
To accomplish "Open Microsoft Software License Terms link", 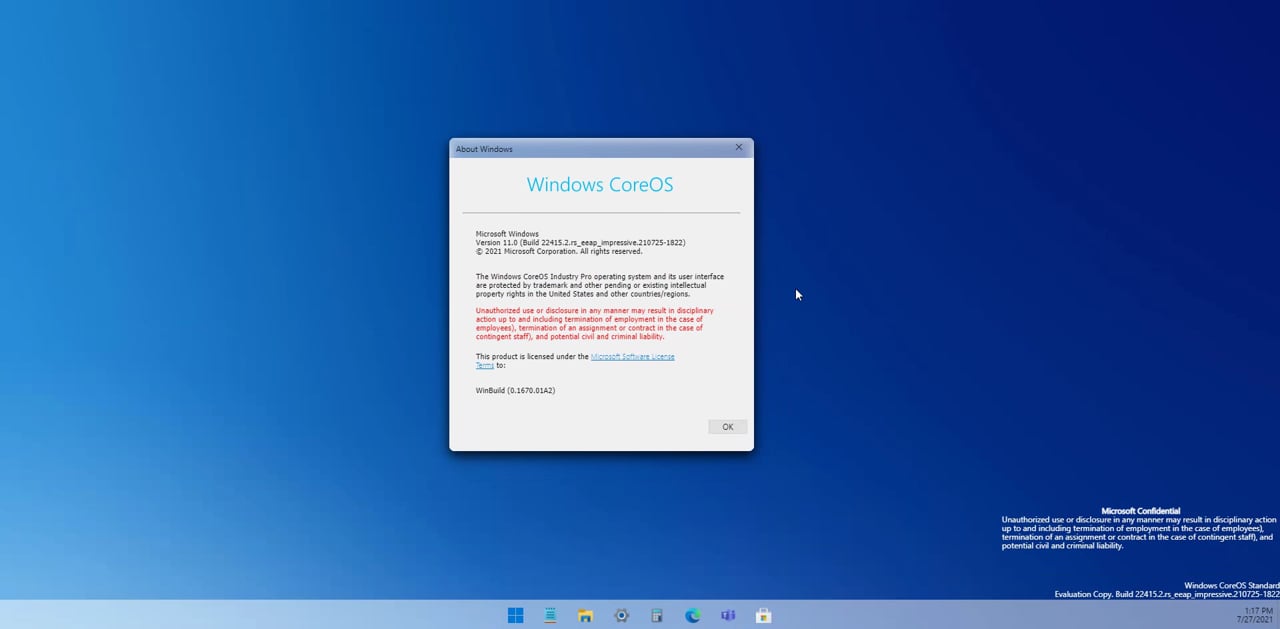I will click(x=632, y=357).
